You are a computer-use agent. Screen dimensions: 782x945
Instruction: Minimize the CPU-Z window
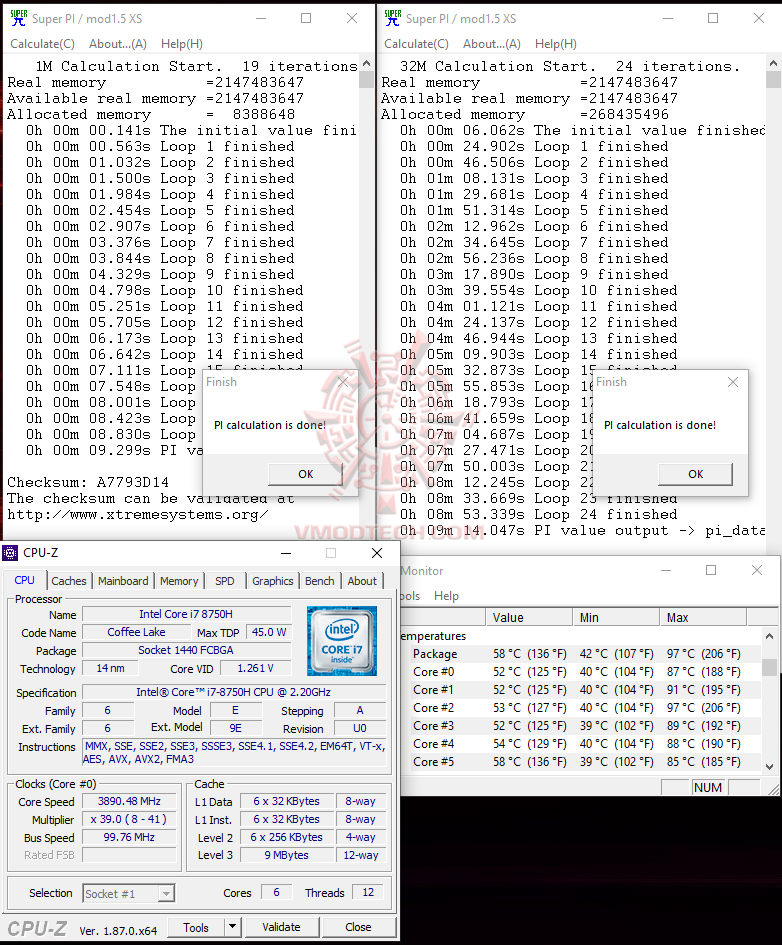pyautogui.click(x=286, y=553)
